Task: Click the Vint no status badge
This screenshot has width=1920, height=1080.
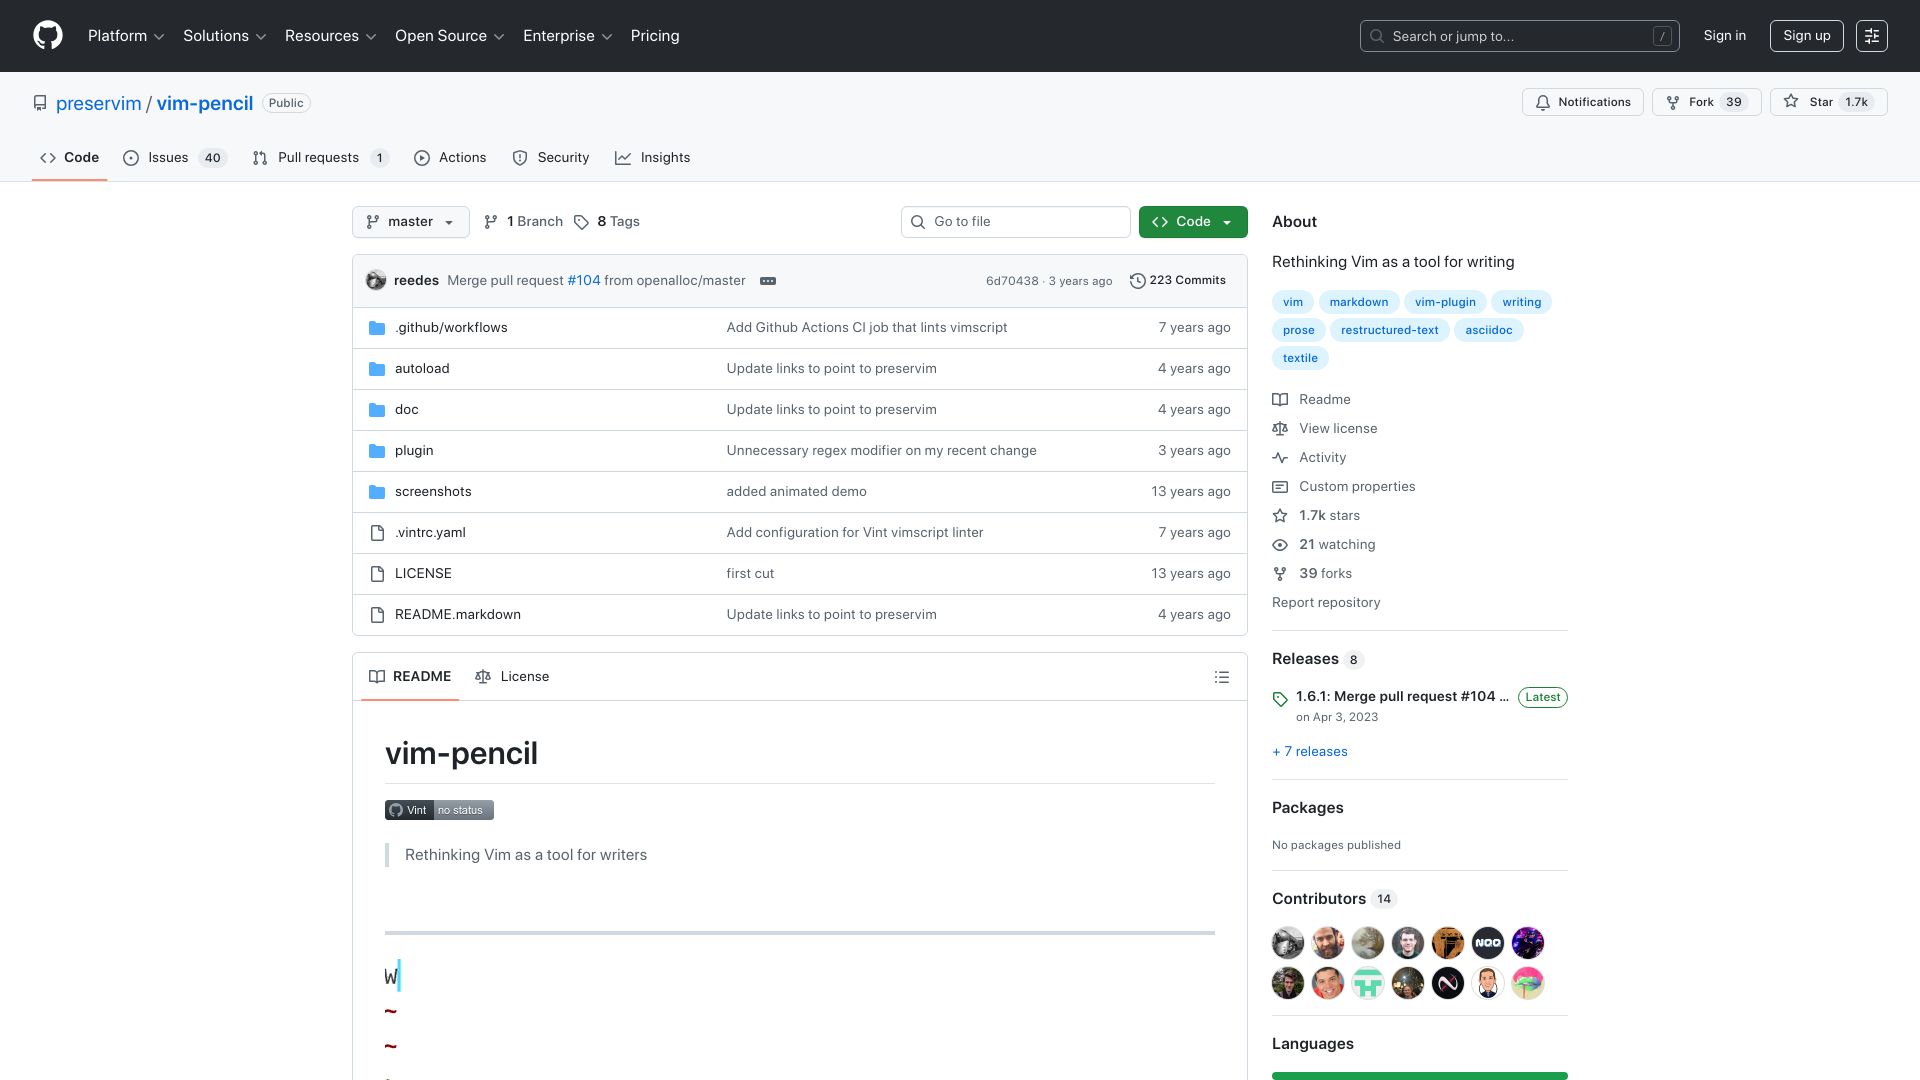Action: point(439,810)
